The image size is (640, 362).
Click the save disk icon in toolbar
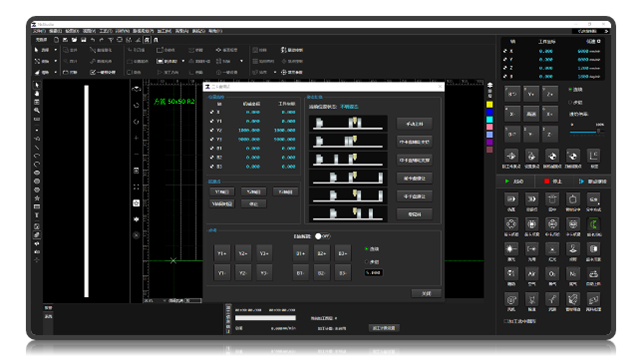(x=83, y=40)
